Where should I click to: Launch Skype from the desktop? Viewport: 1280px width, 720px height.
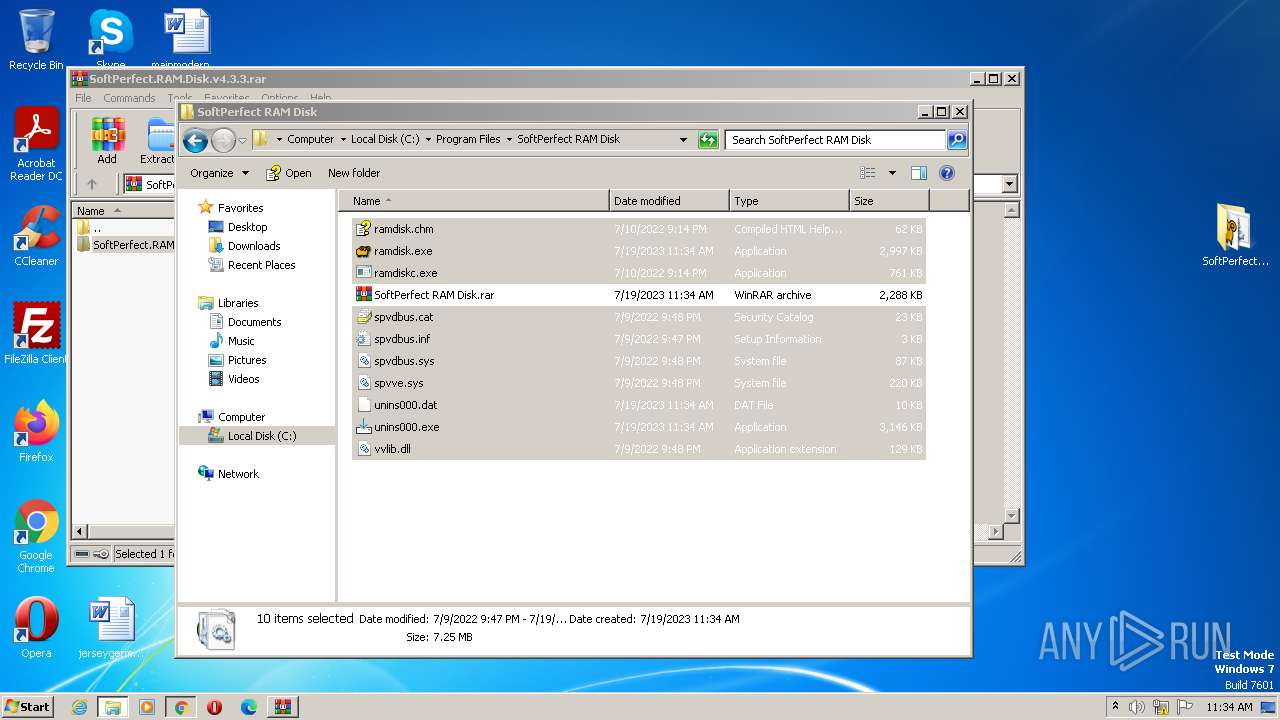(110, 38)
